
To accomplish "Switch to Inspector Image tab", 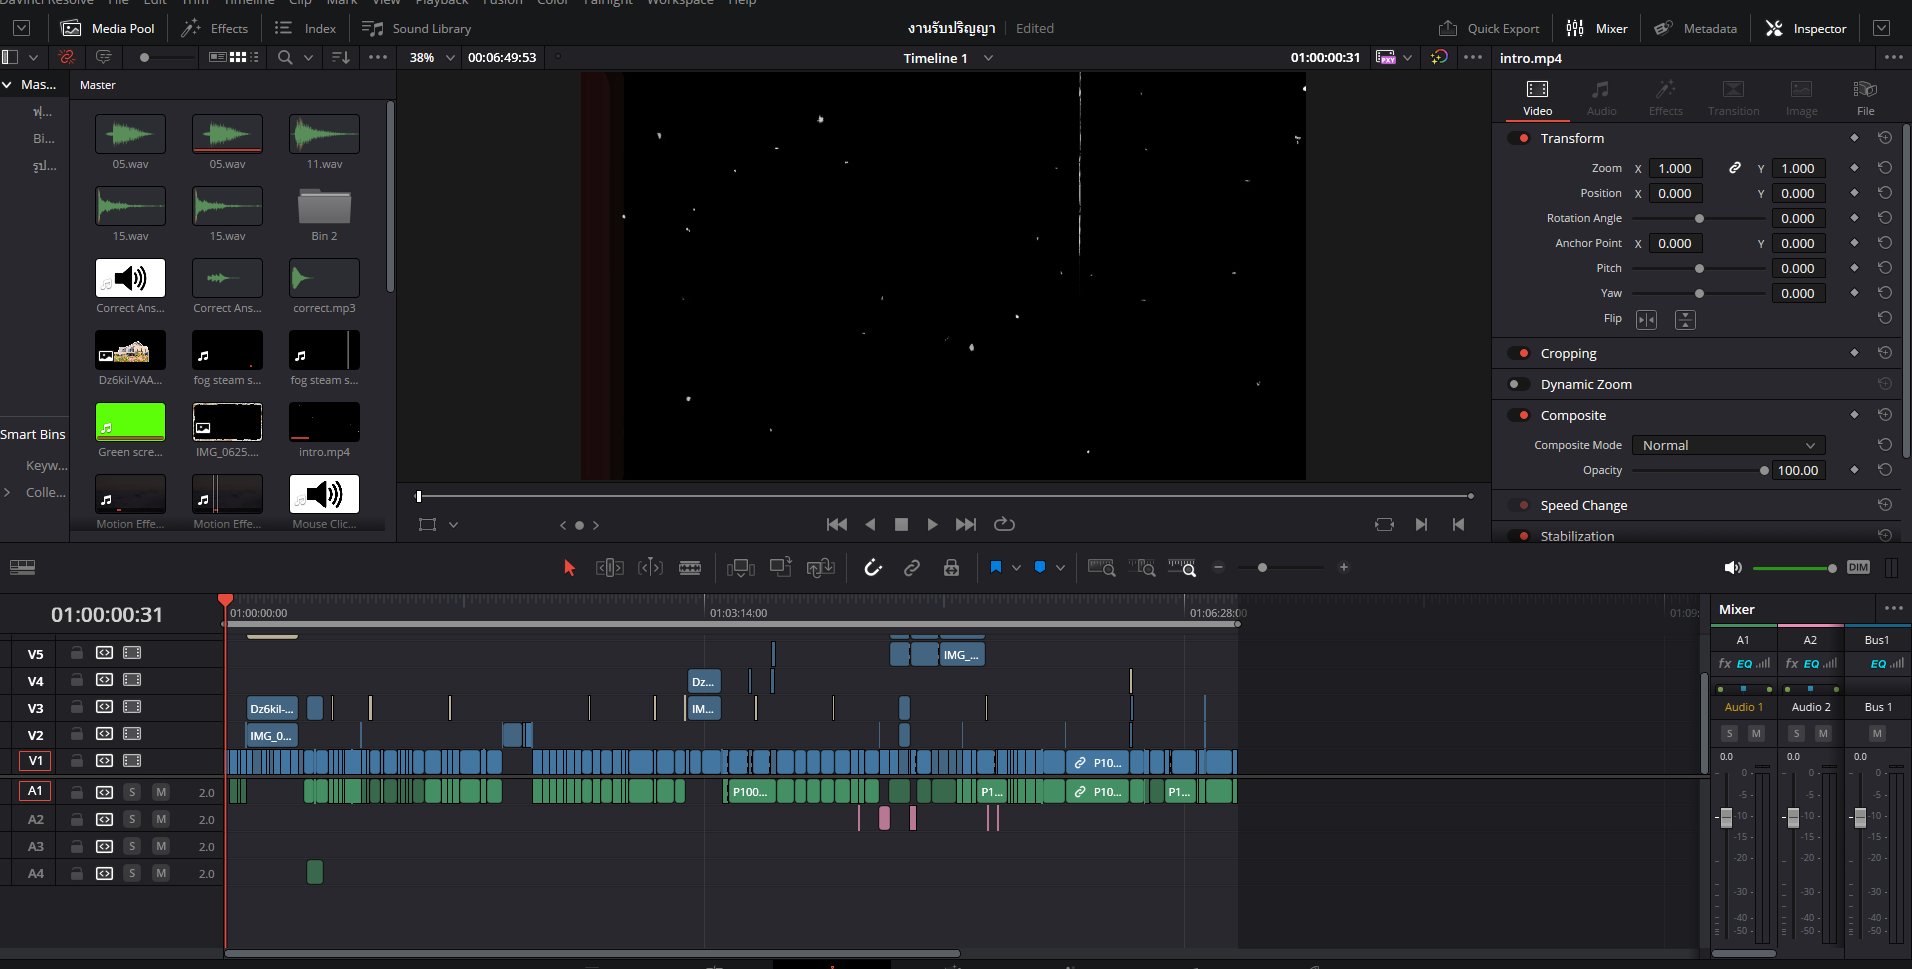I will coord(1801,98).
